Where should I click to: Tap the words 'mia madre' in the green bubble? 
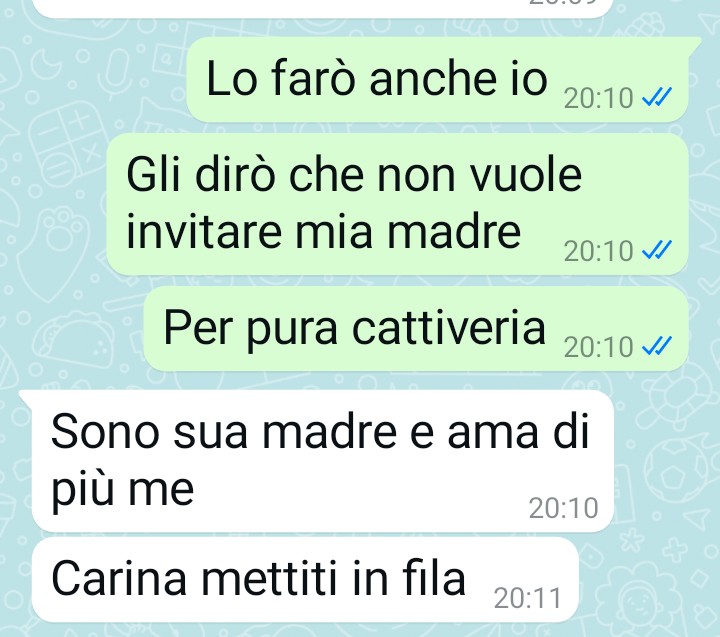(x=407, y=232)
